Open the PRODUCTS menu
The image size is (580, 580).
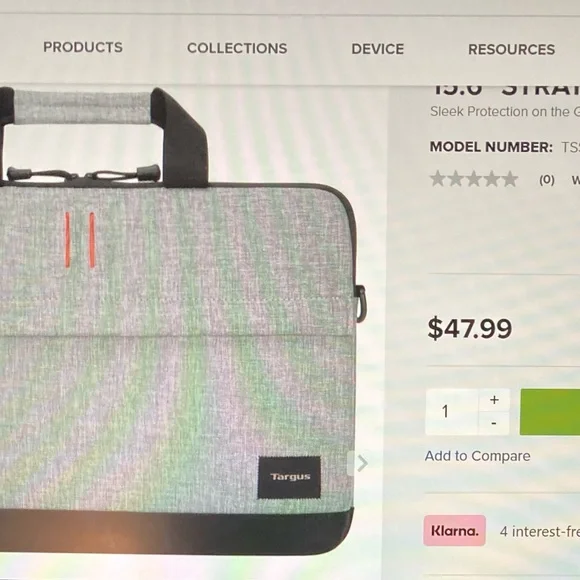83,47
